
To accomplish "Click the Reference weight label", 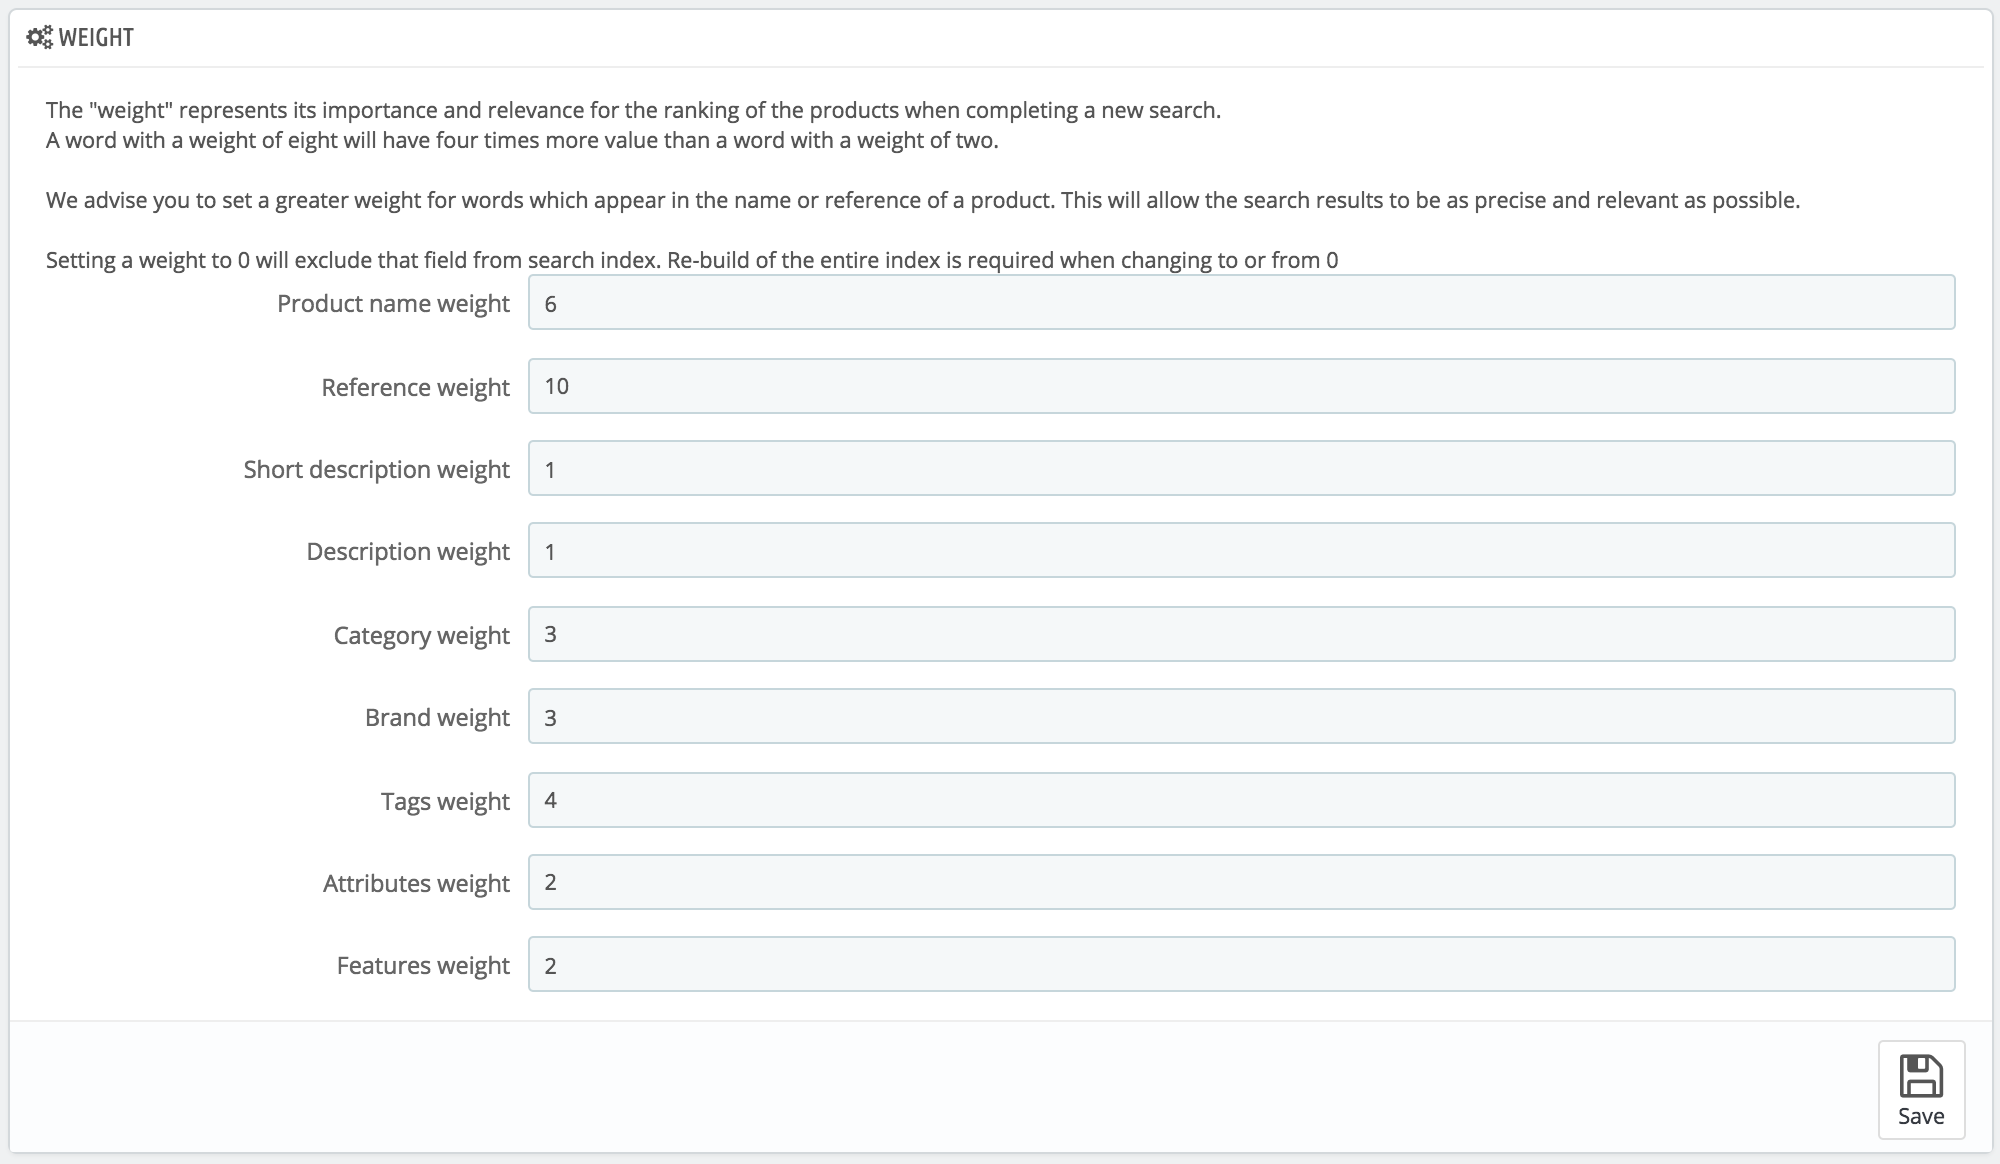I will pyautogui.click(x=415, y=388).
